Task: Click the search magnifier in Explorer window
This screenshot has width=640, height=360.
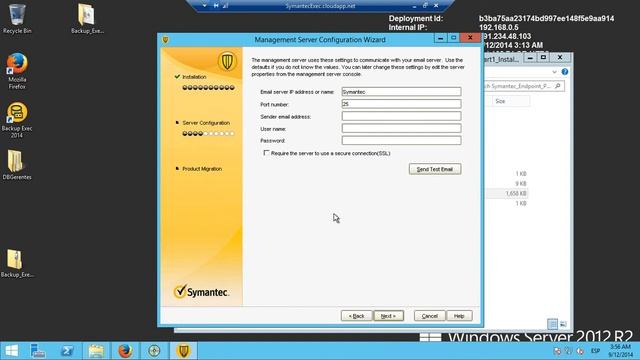Action: coord(558,86)
